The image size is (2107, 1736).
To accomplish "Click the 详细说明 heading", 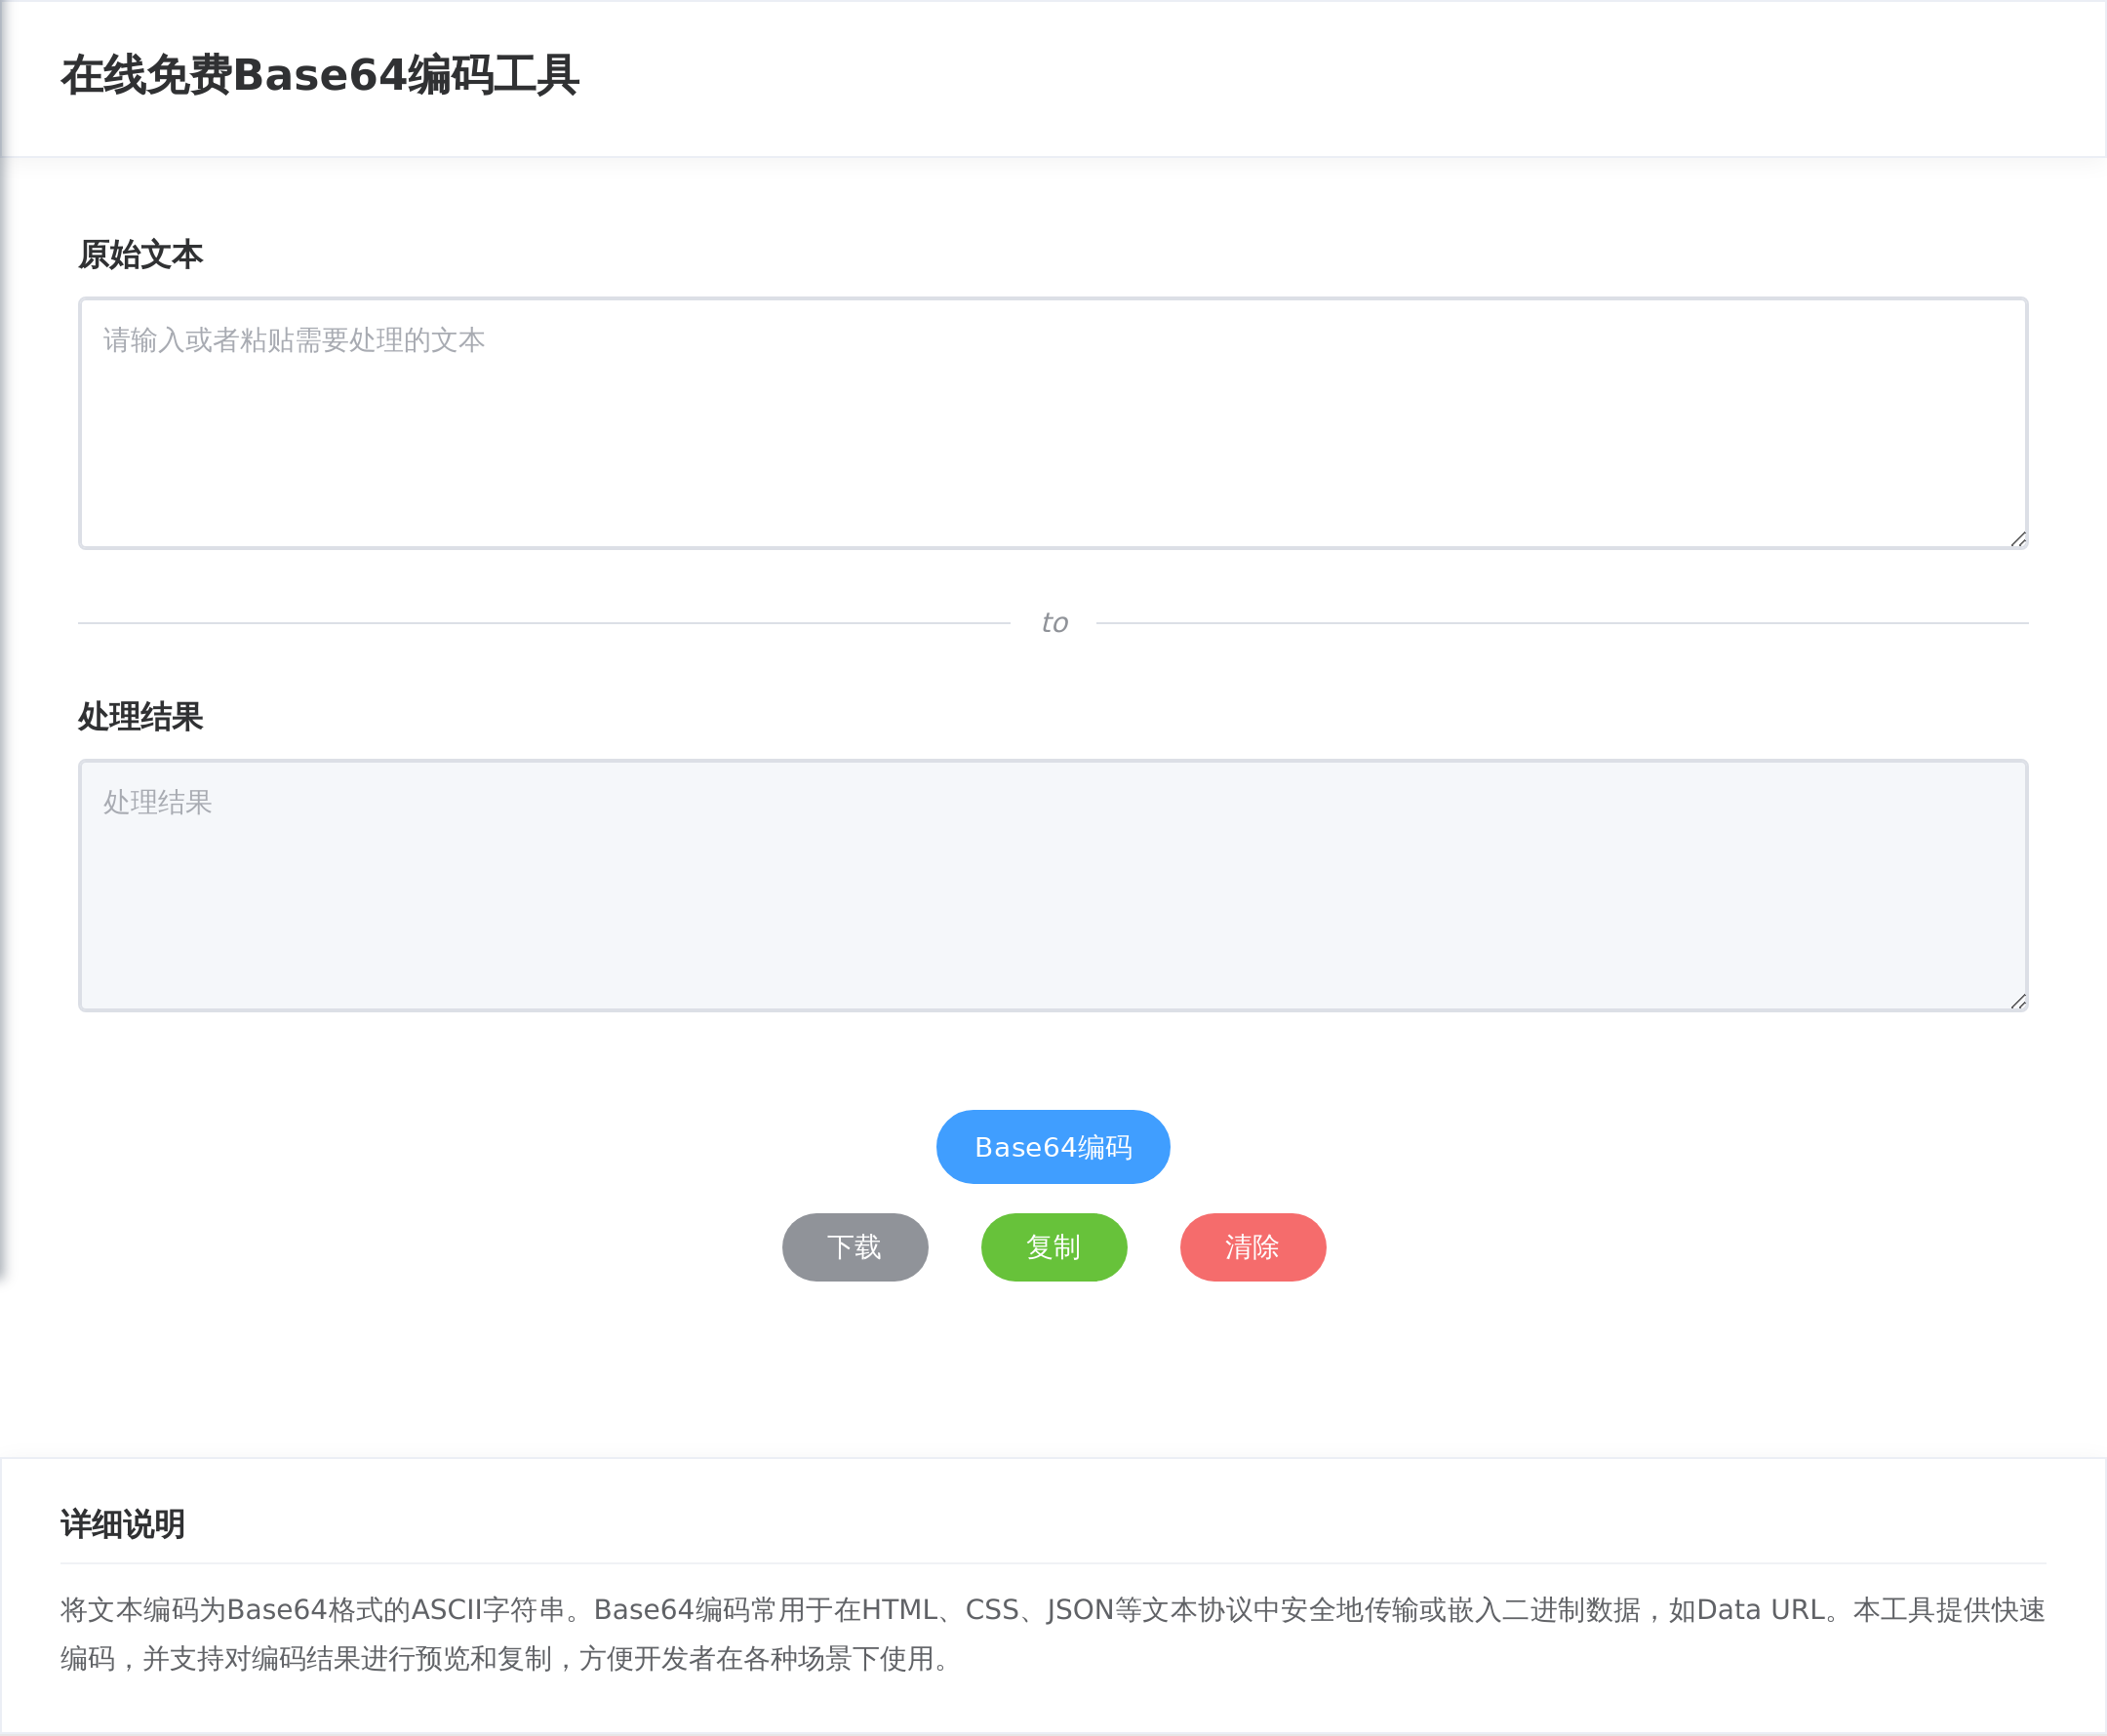I will click(123, 1526).
